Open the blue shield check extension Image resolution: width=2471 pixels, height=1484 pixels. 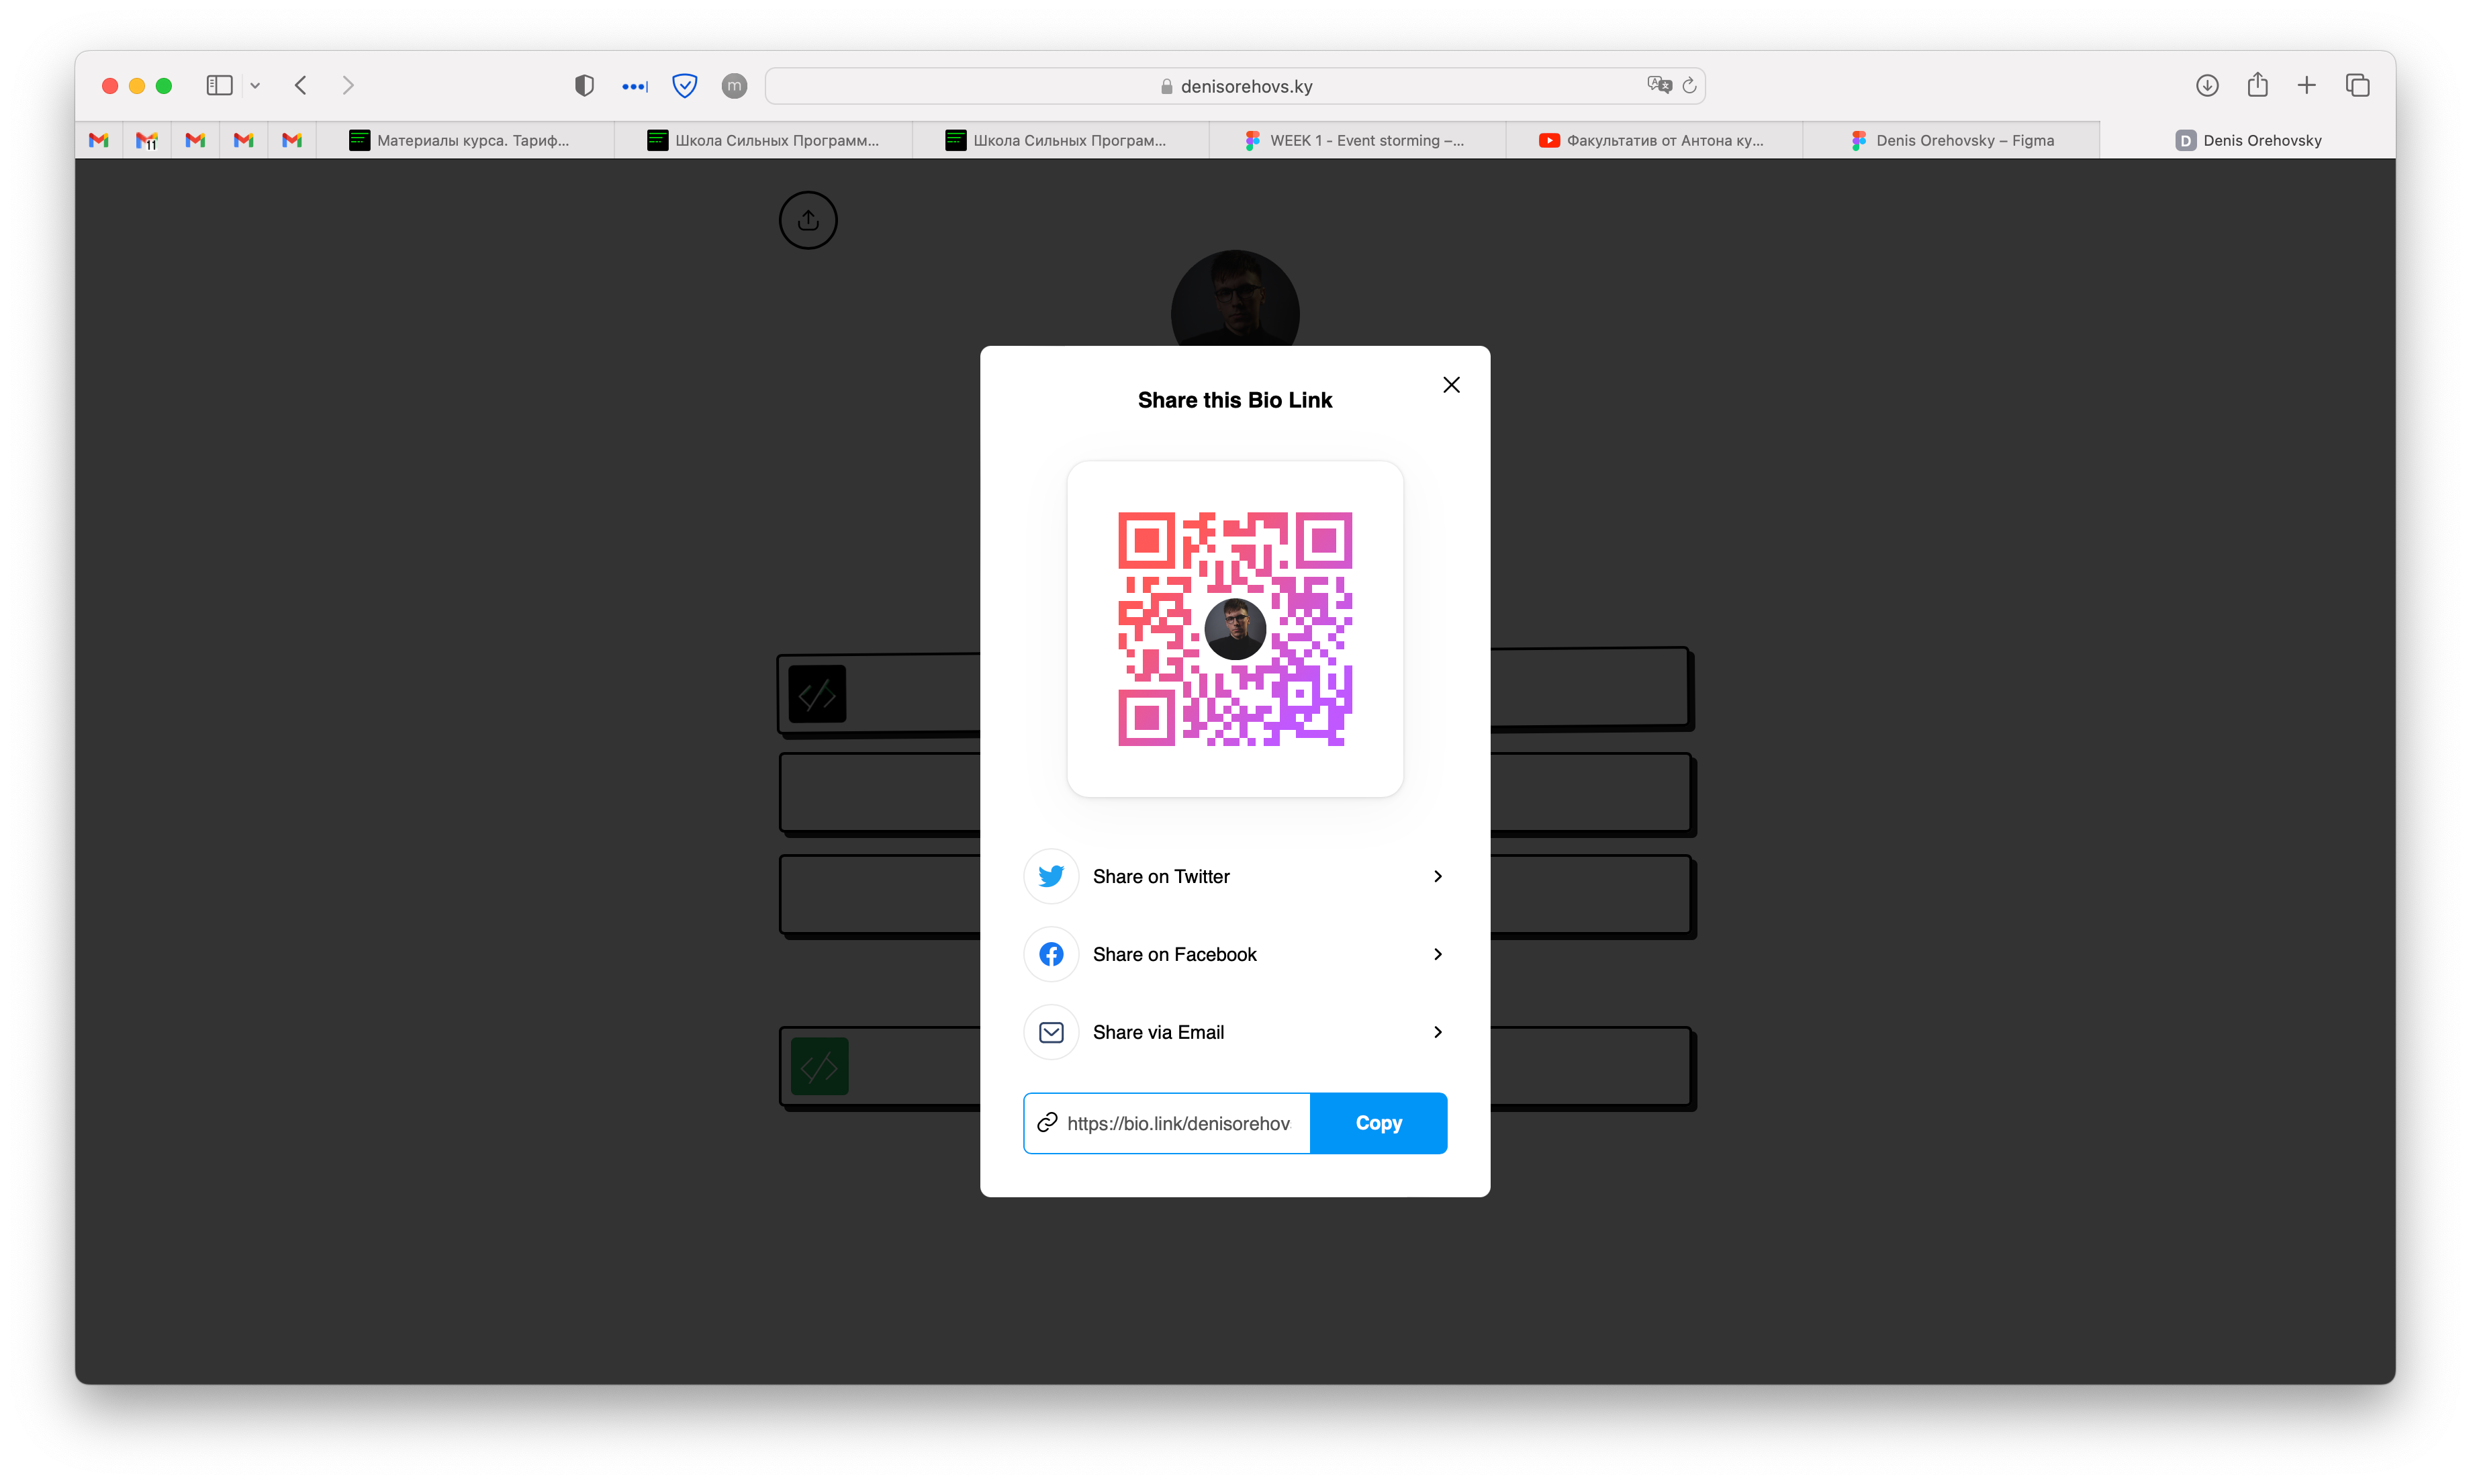click(x=685, y=86)
